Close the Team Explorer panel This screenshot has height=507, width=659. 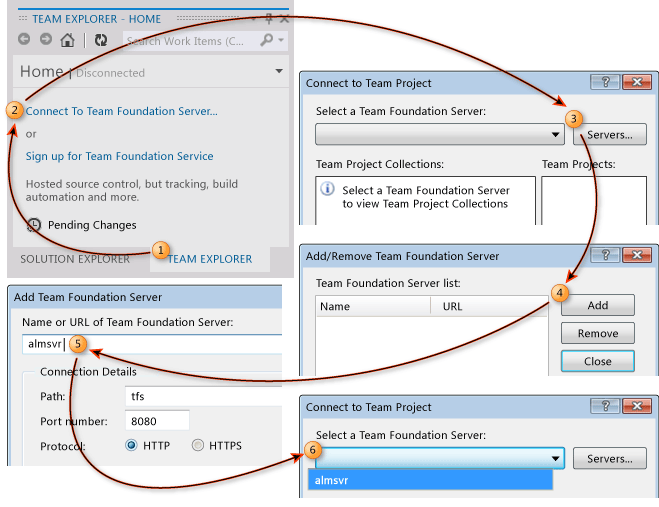click(285, 18)
